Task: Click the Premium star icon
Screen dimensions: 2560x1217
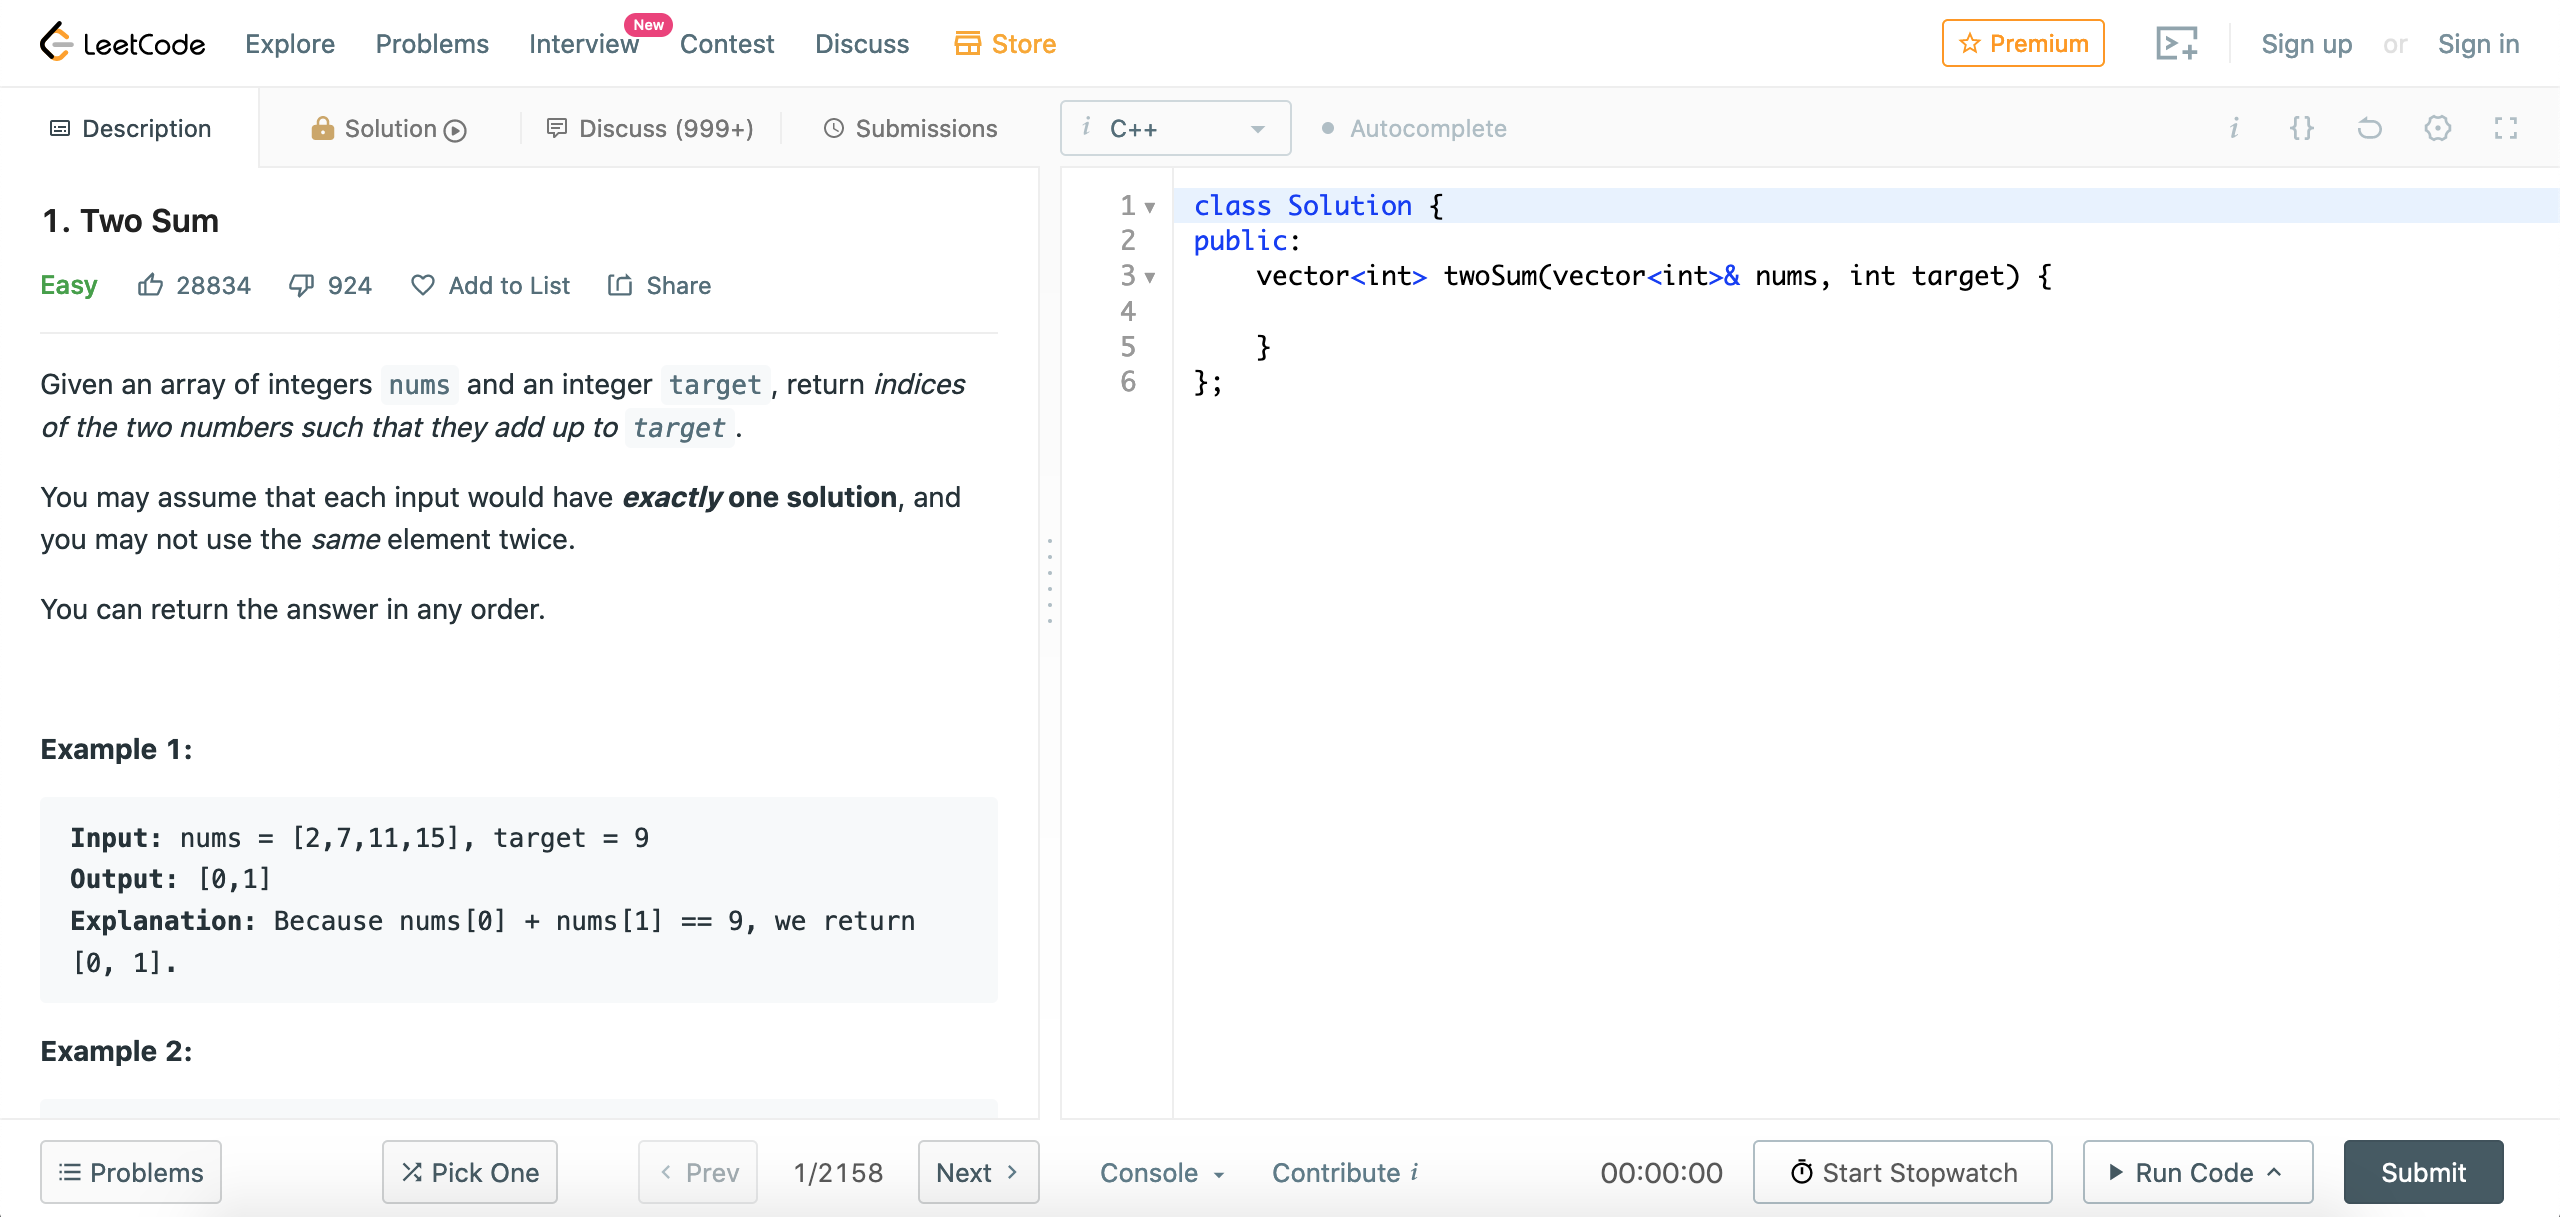Action: point(1967,44)
